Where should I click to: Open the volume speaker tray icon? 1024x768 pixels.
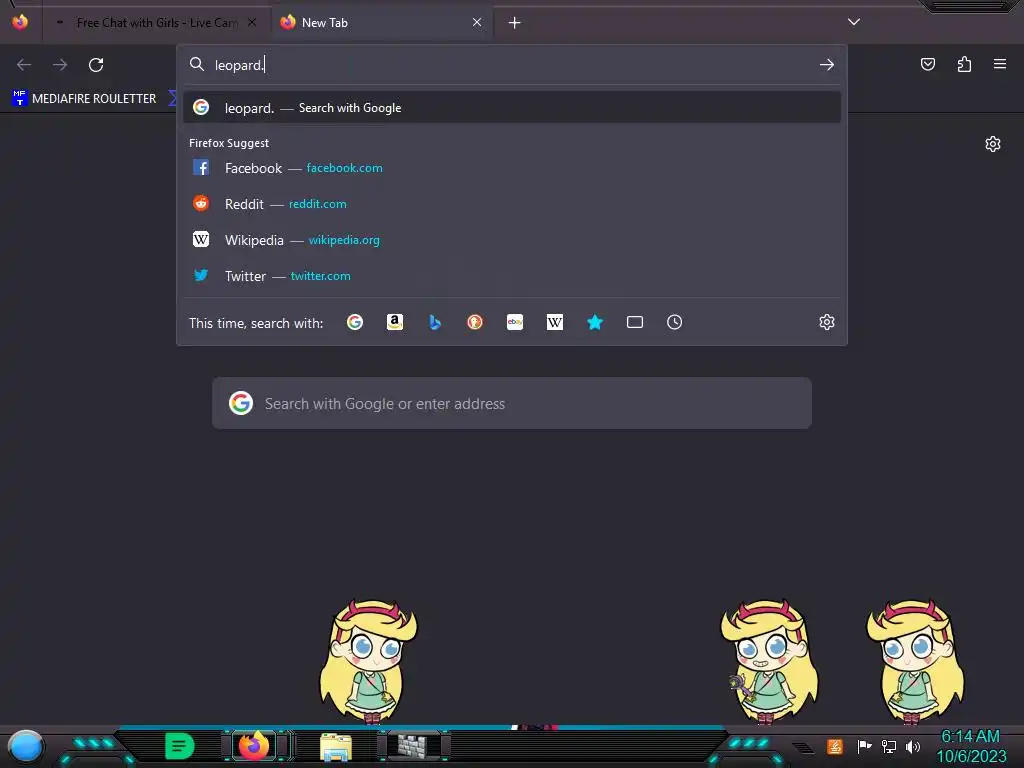pyautogui.click(x=912, y=746)
